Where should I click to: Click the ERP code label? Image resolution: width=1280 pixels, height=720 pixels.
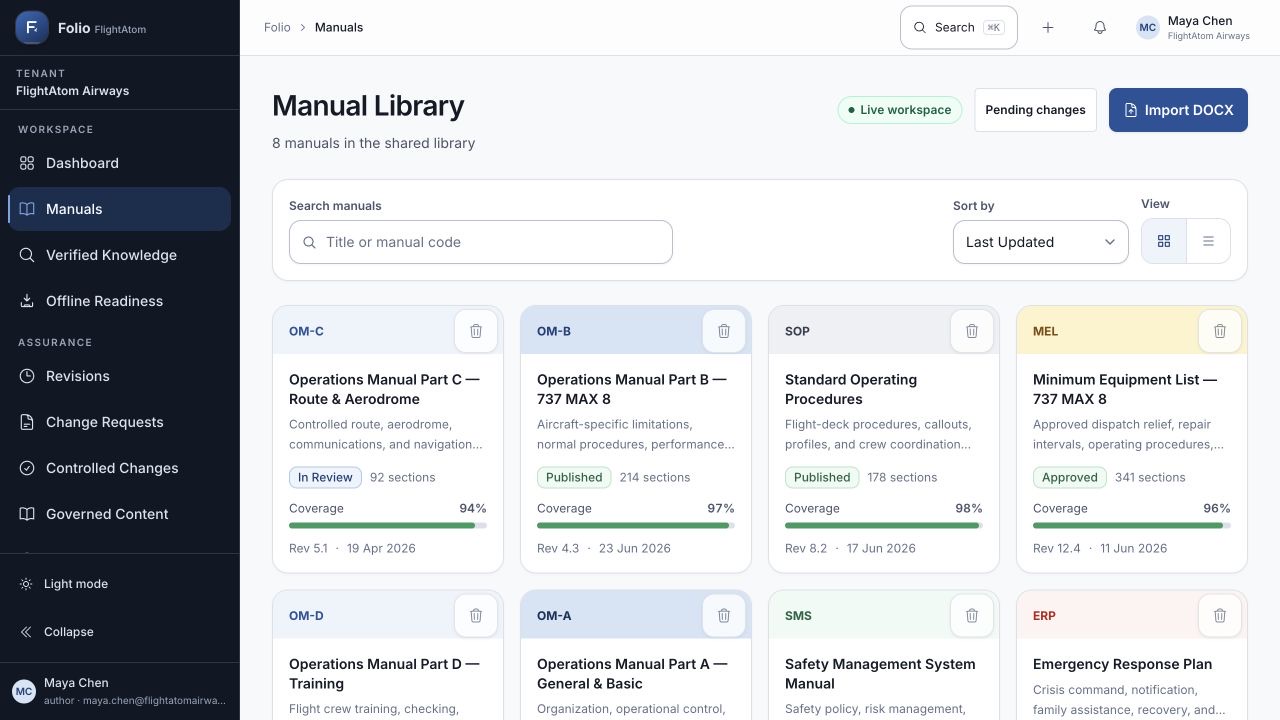pyautogui.click(x=1044, y=616)
